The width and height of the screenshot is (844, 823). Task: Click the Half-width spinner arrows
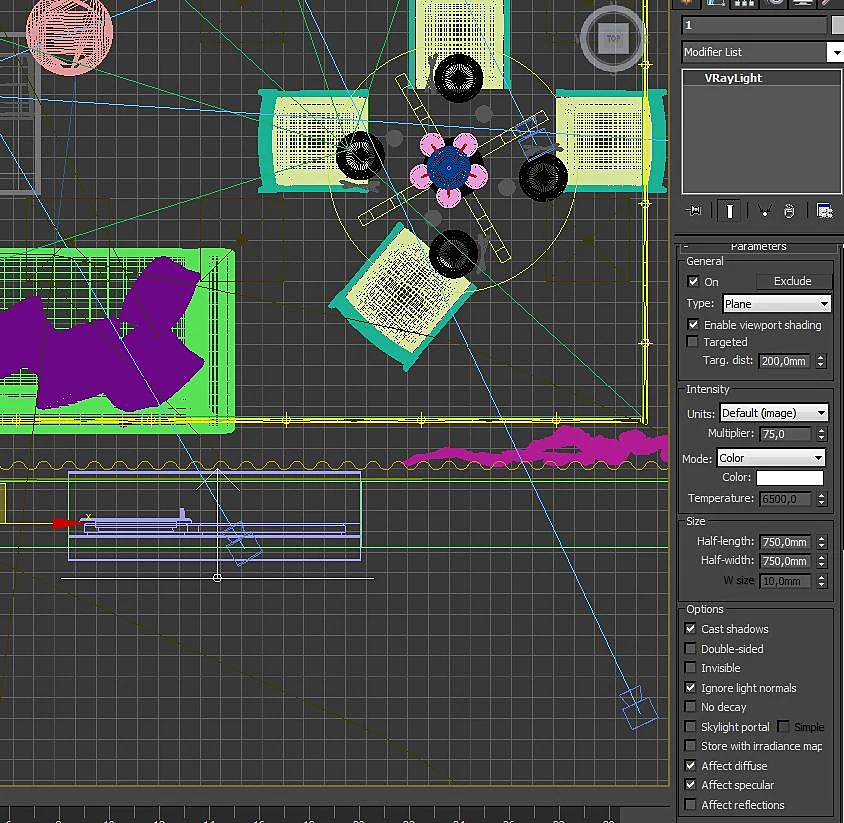(821, 561)
